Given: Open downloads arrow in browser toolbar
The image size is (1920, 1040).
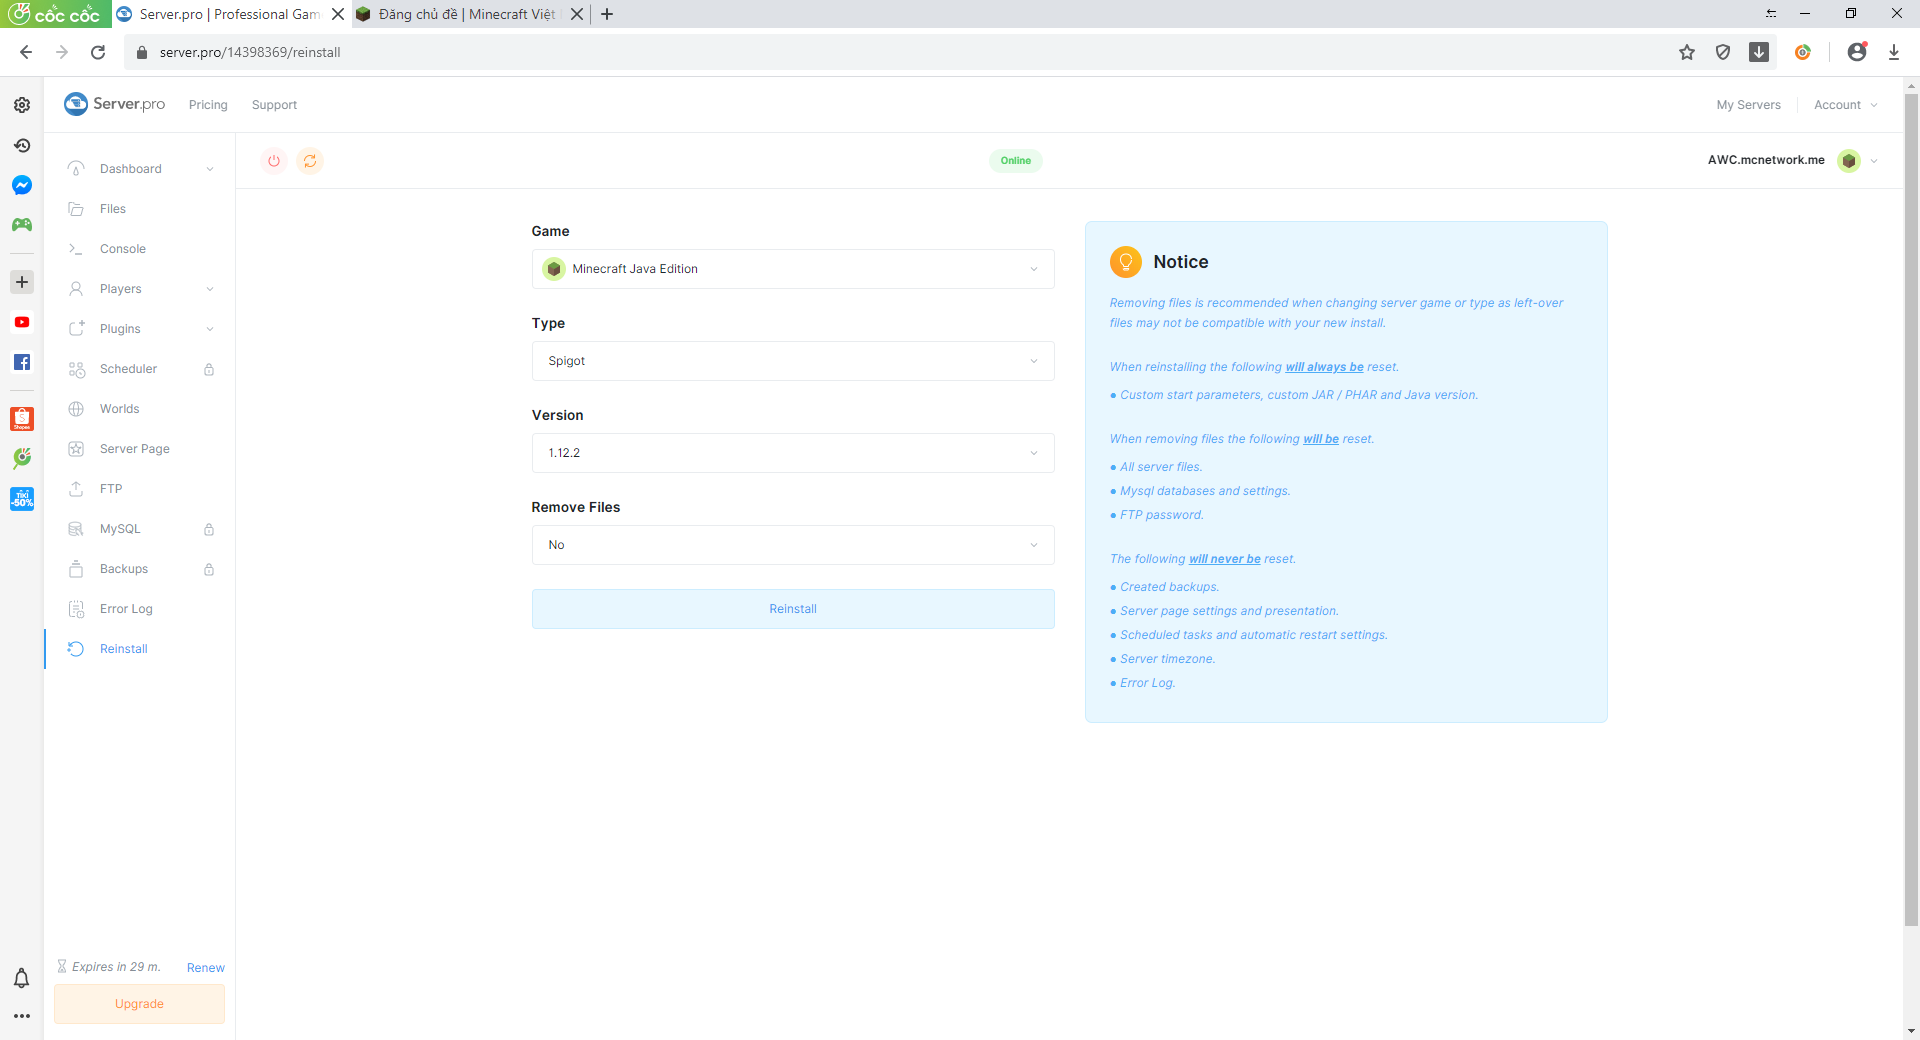Looking at the screenshot, I should (x=1894, y=52).
